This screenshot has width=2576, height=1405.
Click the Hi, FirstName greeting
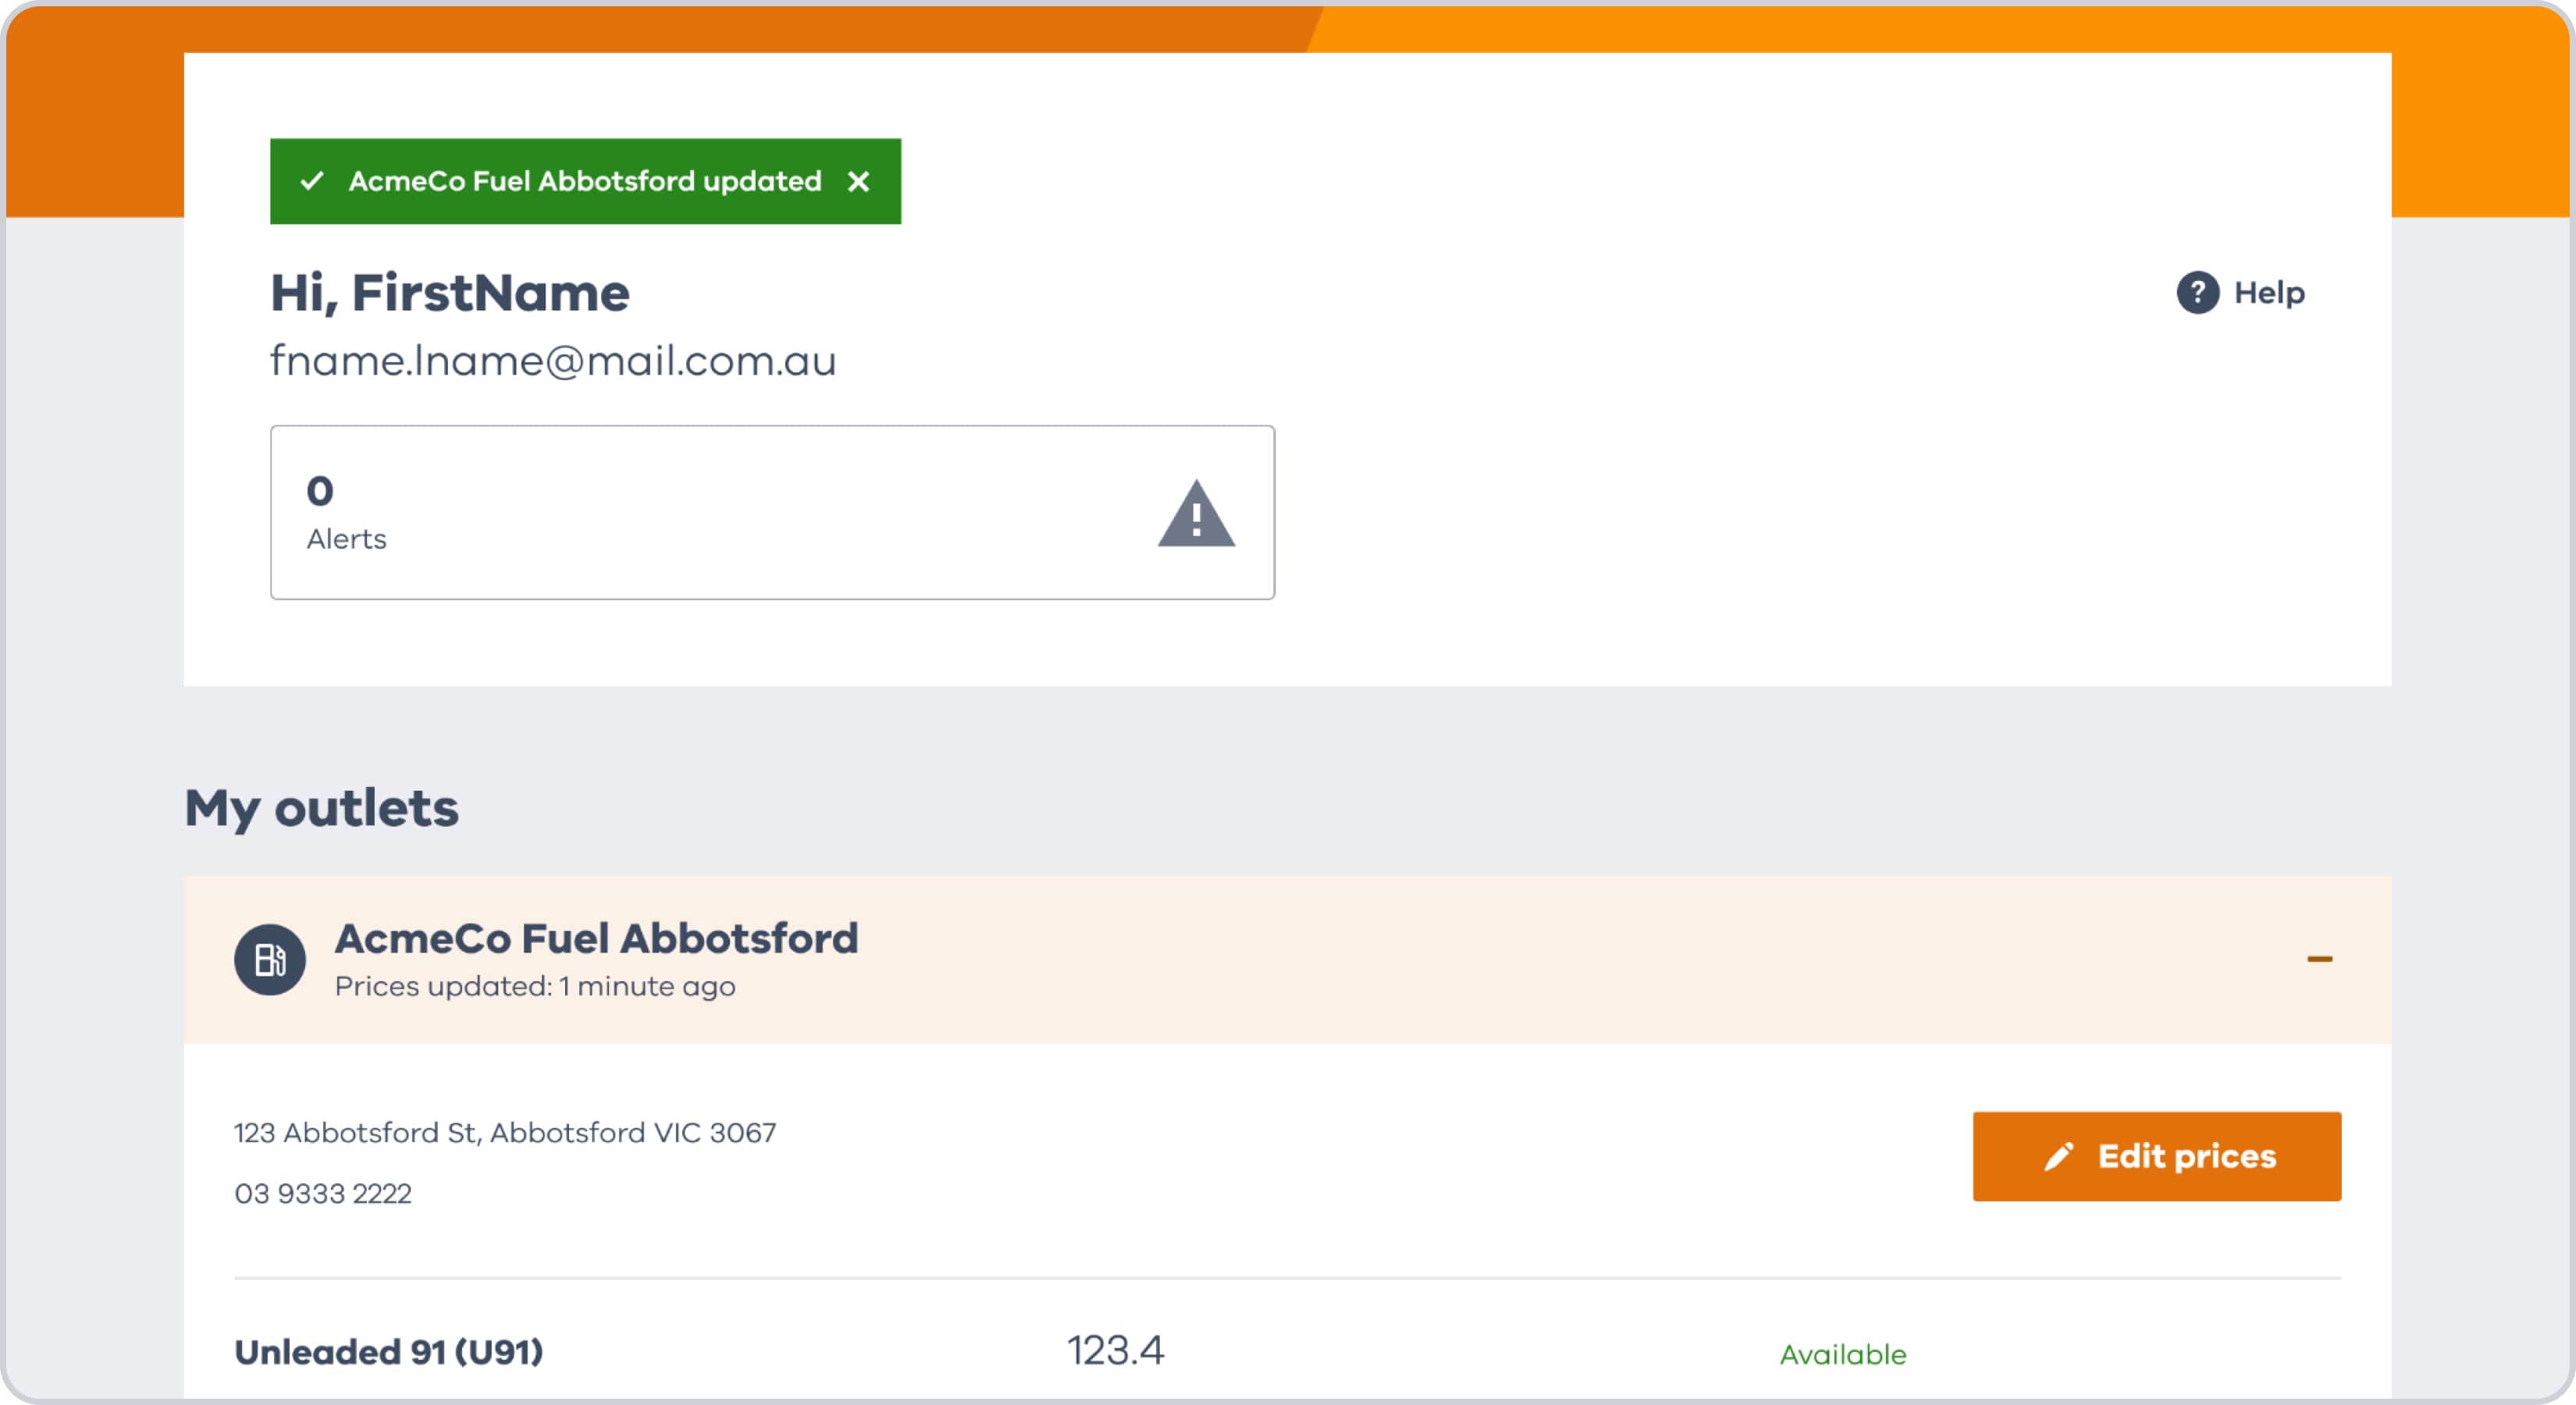450,293
